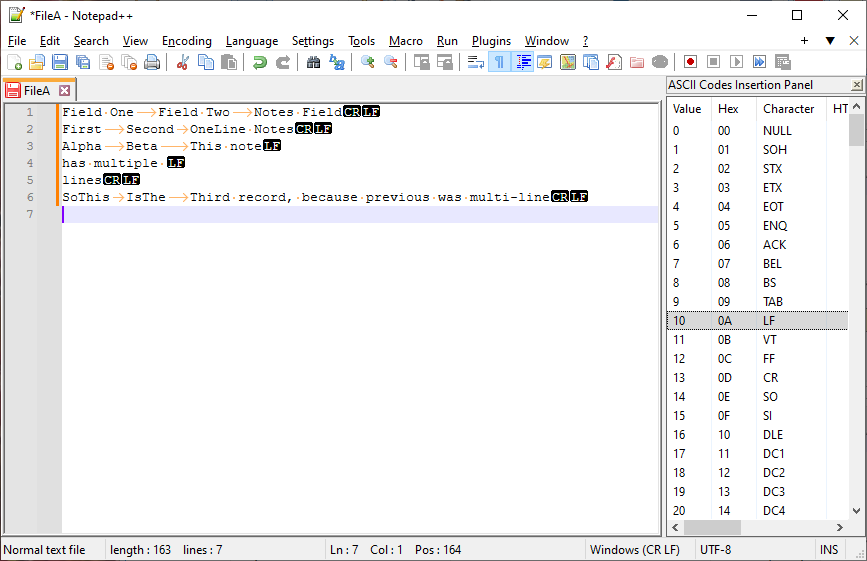Viewport: 867px width, 561px height.
Task: Open the Plugins menu
Action: (x=491, y=41)
